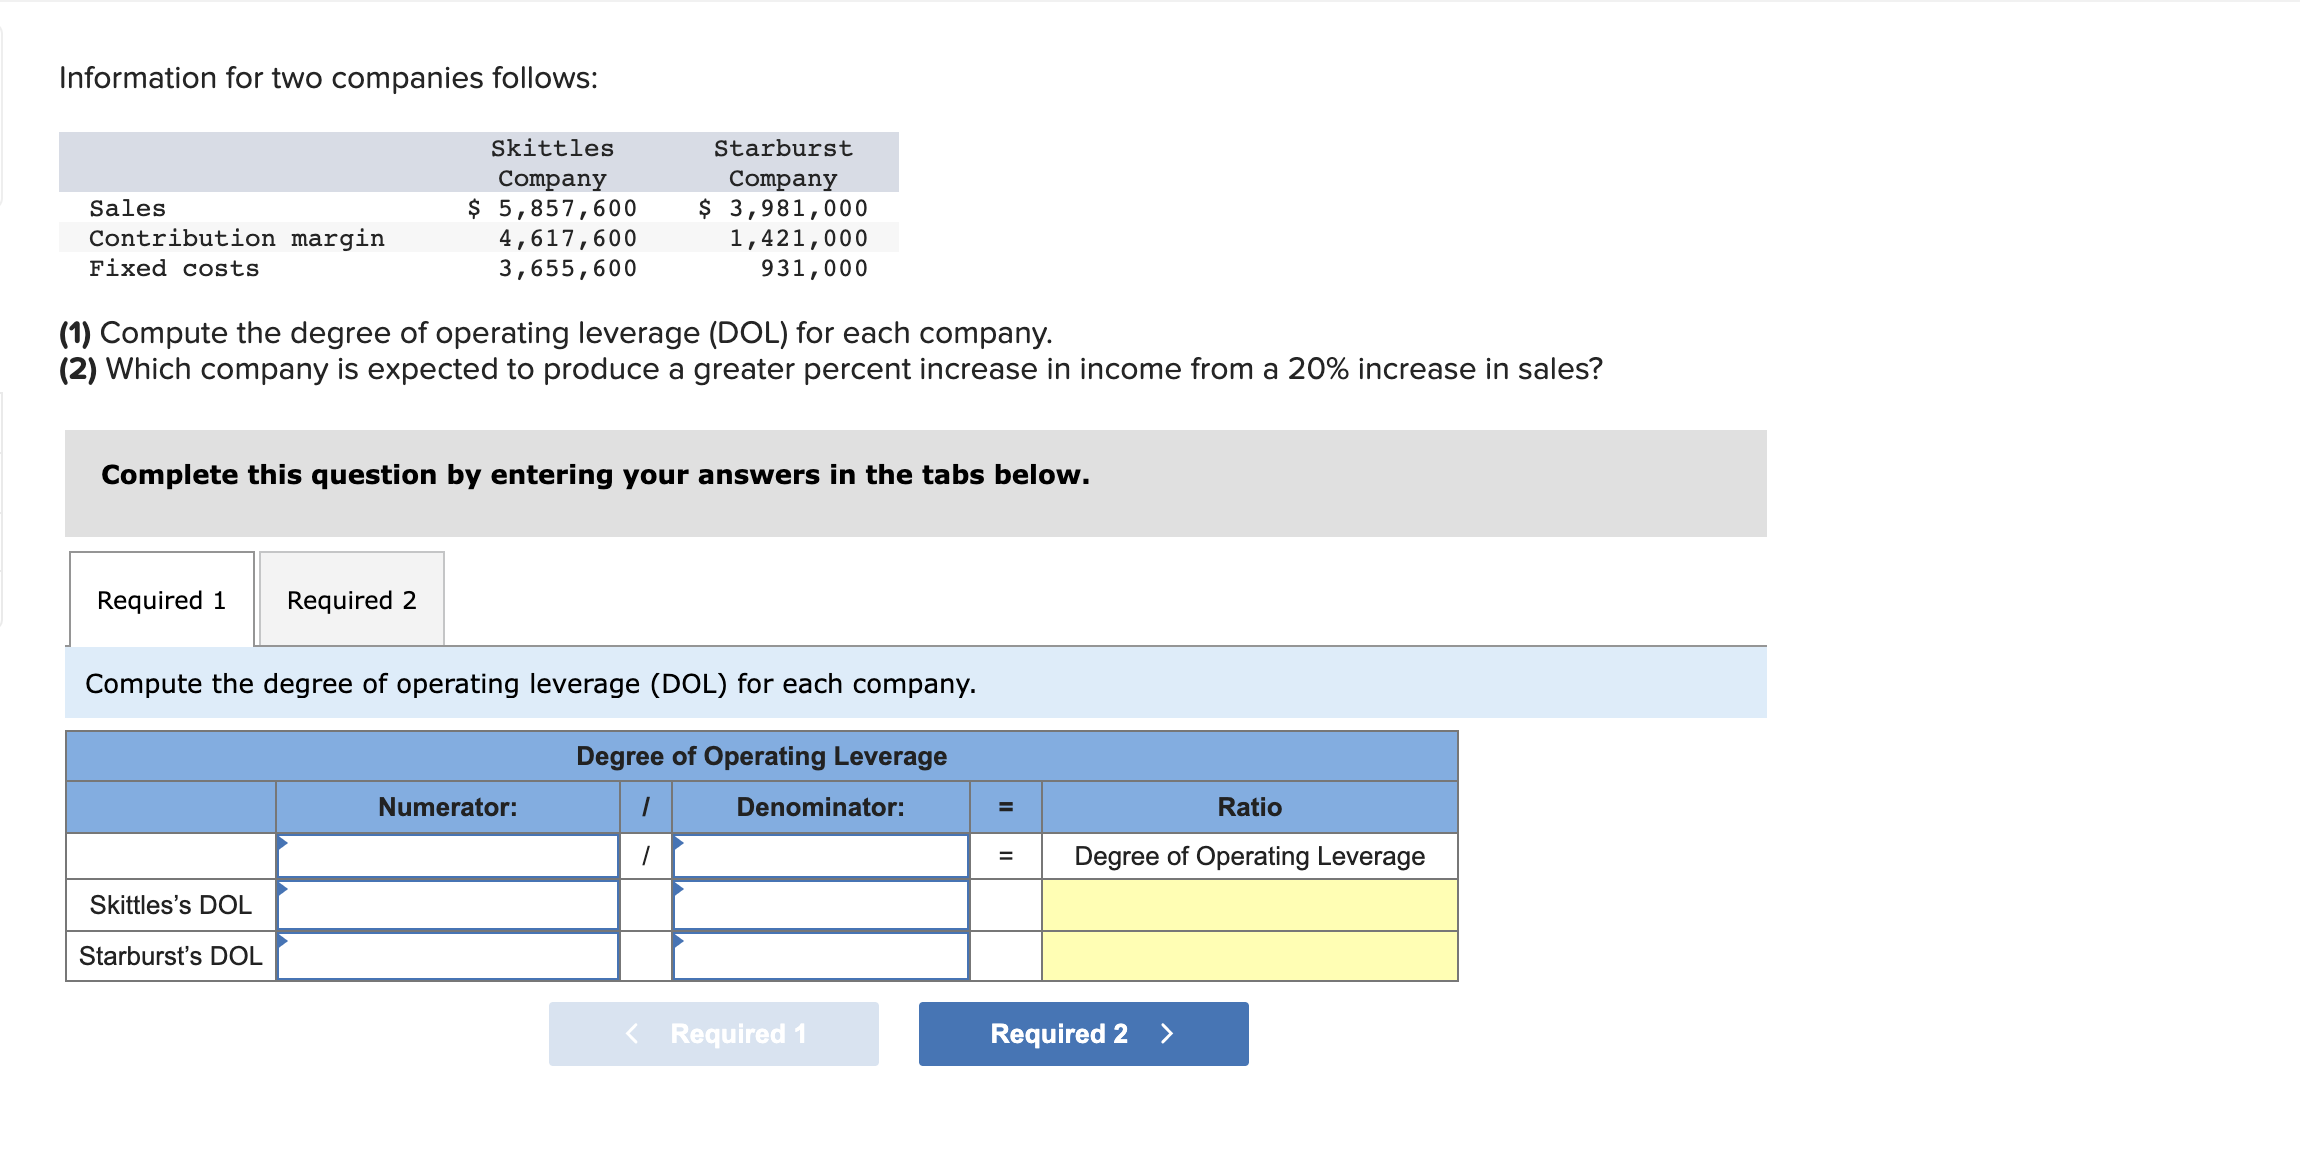
Task: Click the Sales row label
Action: [x=127, y=208]
